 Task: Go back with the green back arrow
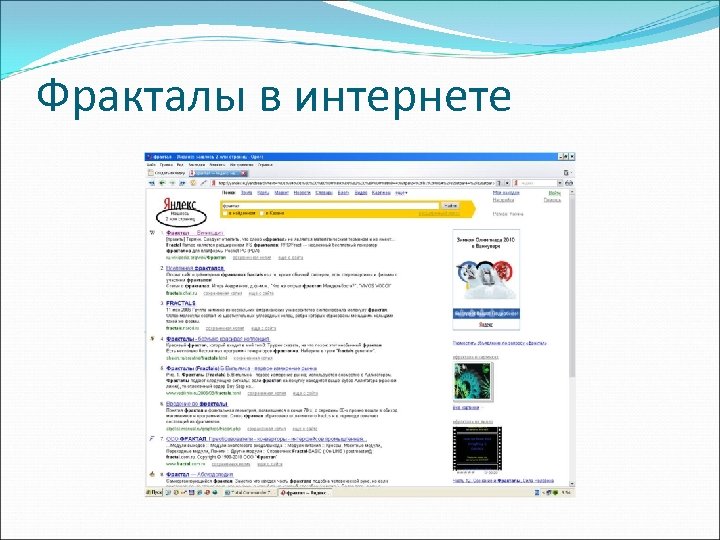point(162,183)
